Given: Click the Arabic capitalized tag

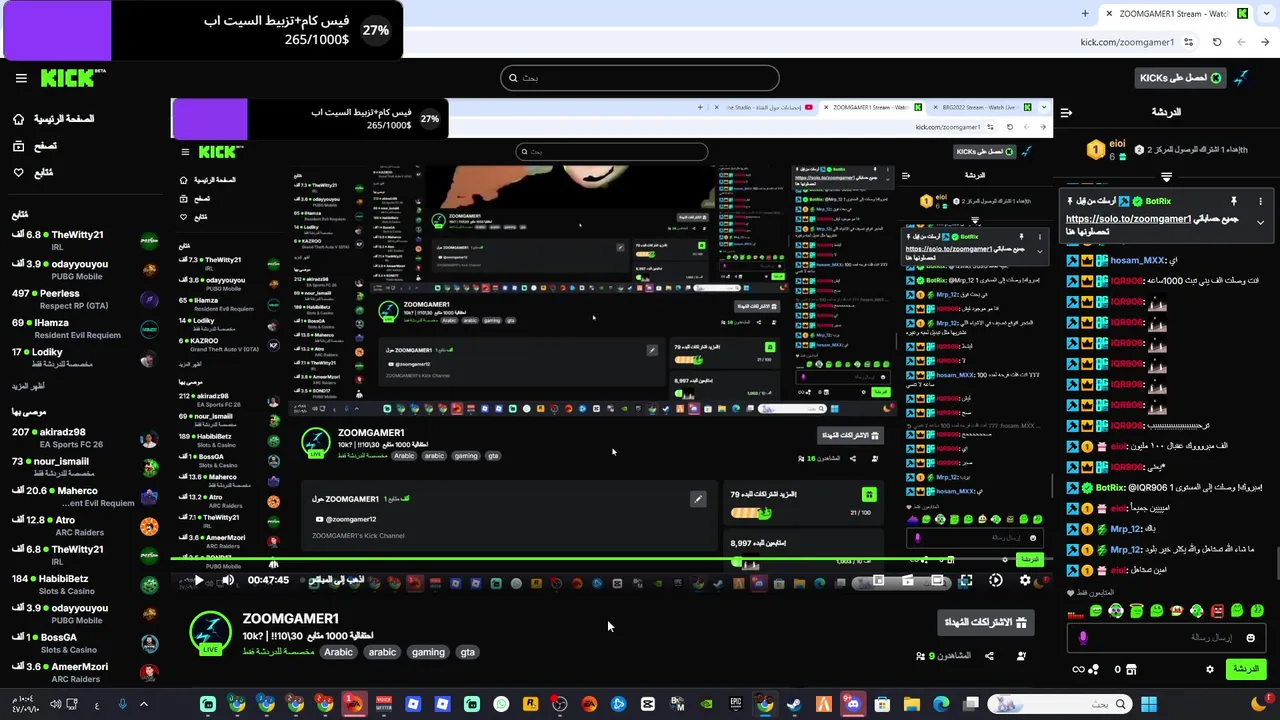Looking at the screenshot, I should pos(338,652).
